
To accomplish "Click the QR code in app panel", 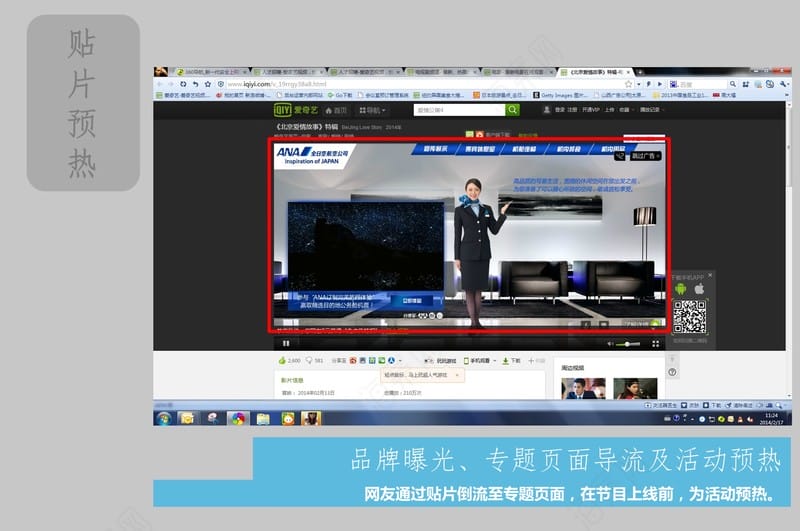I will pyautogui.click(x=689, y=317).
